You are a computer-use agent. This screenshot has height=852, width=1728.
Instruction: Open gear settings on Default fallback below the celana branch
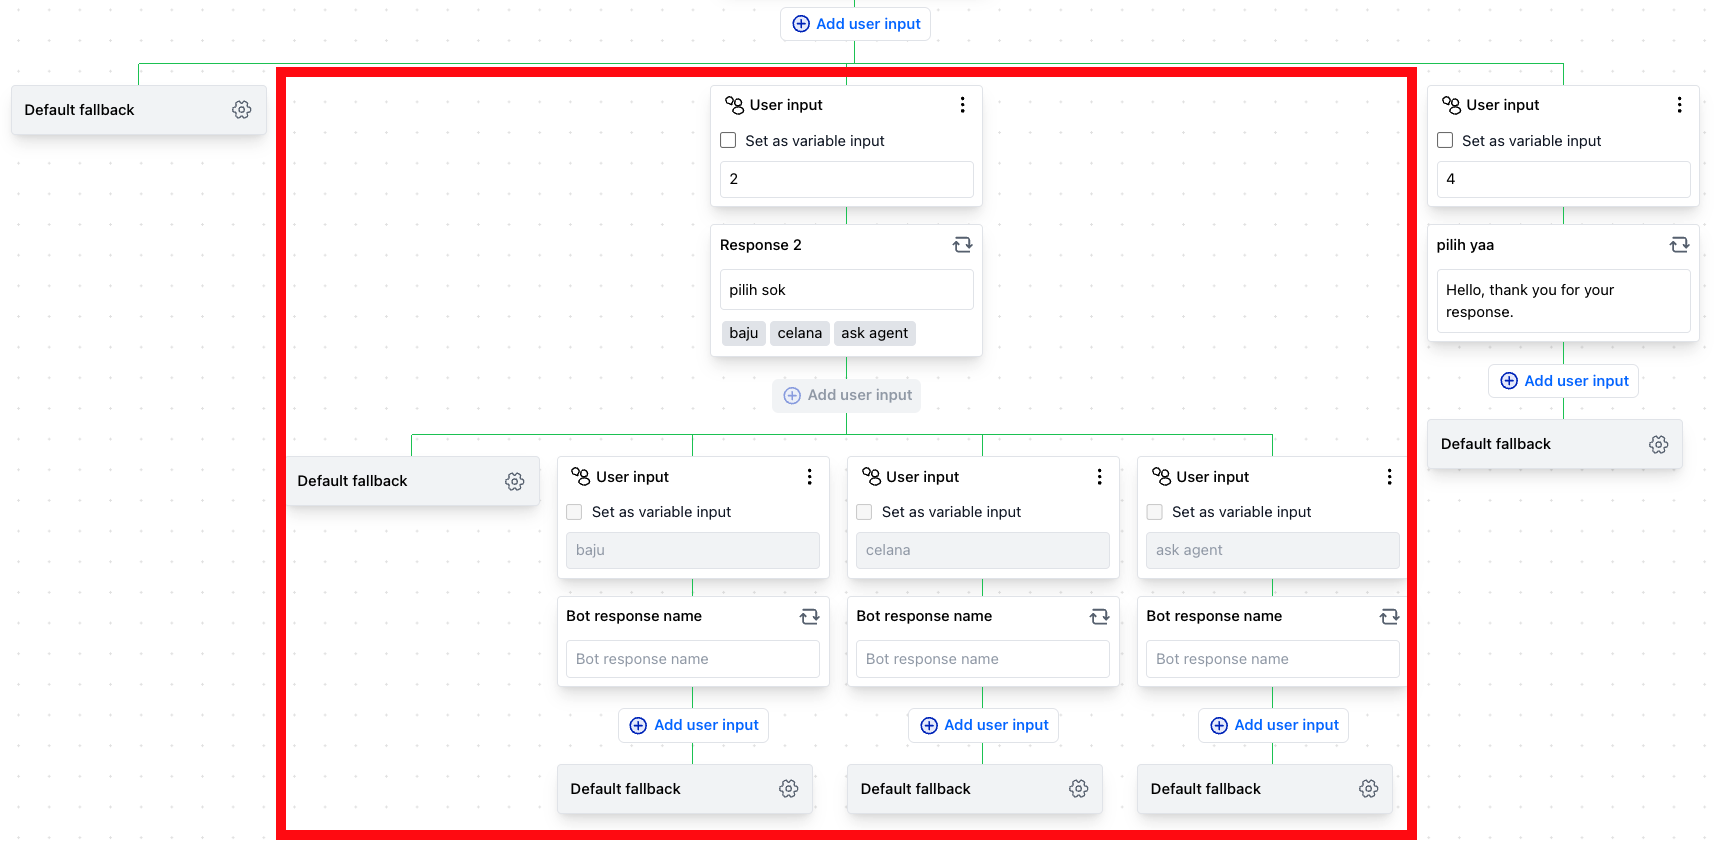click(1079, 789)
